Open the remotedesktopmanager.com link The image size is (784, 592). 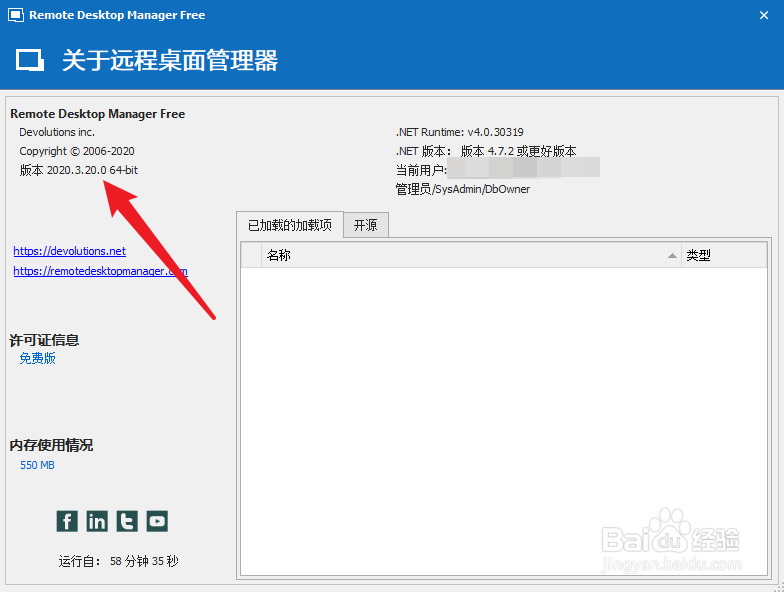(100, 271)
